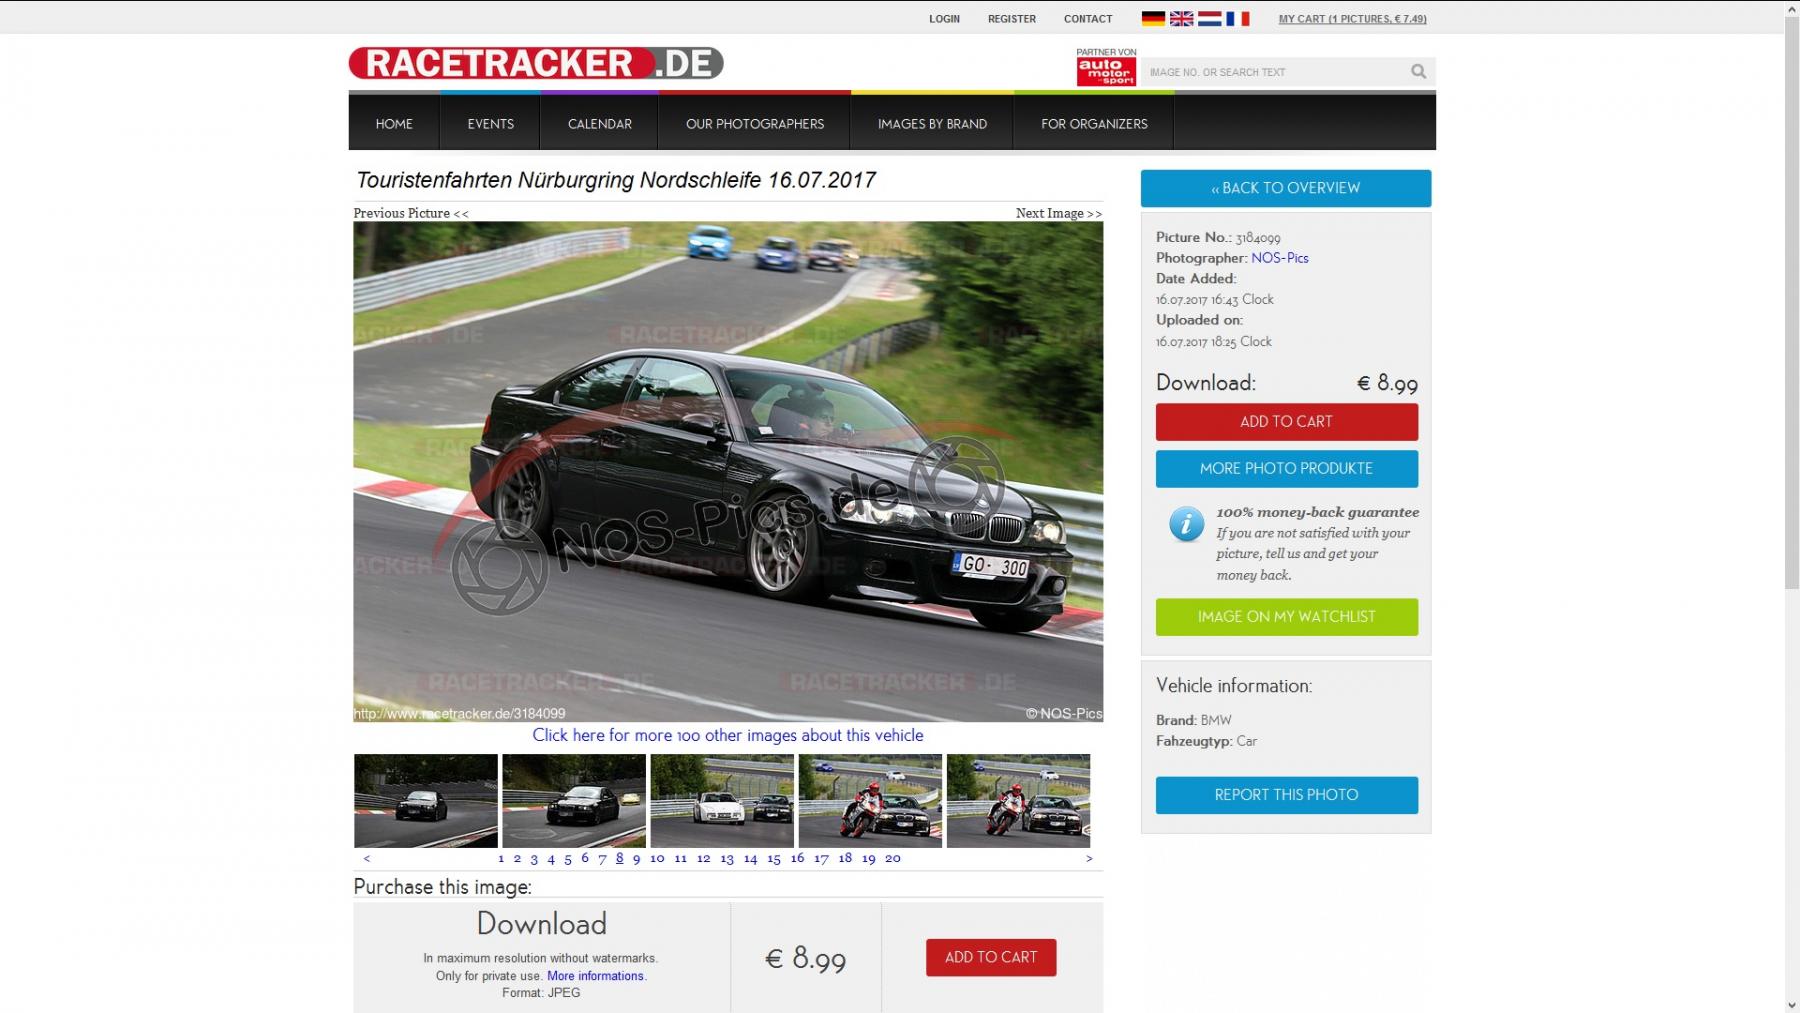The image size is (1800, 1013).
Task: Click the blue info icon by guarantee
Action: [1186, 524]
